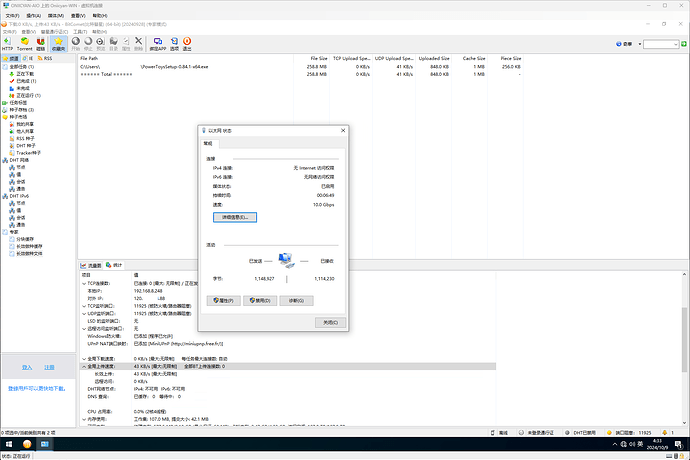Viewport: 690px width, 460px height.
Task: Select the Torrent Archive (种子存档 (3)) item
Action: pyautogui.click(x=18, y=110)
